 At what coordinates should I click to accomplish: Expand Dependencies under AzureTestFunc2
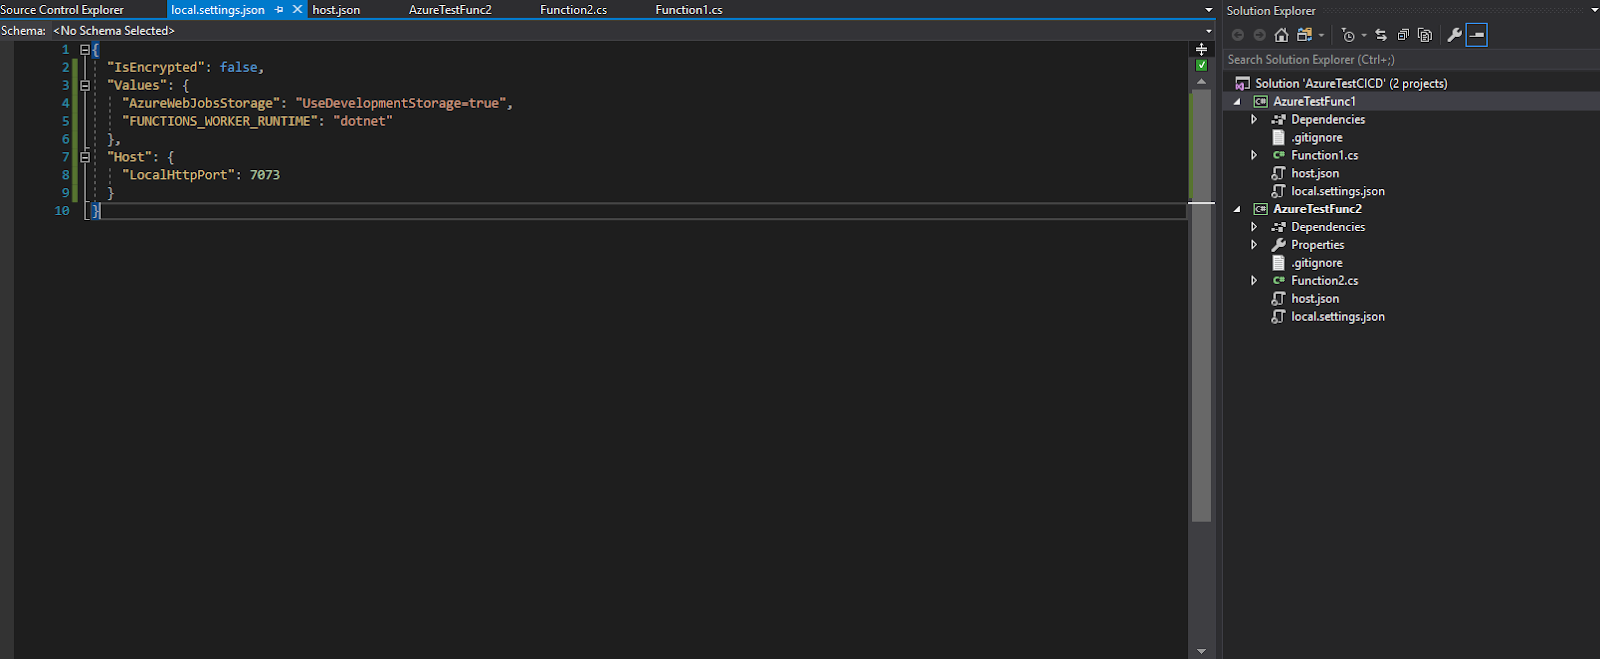pos(1254,227)
